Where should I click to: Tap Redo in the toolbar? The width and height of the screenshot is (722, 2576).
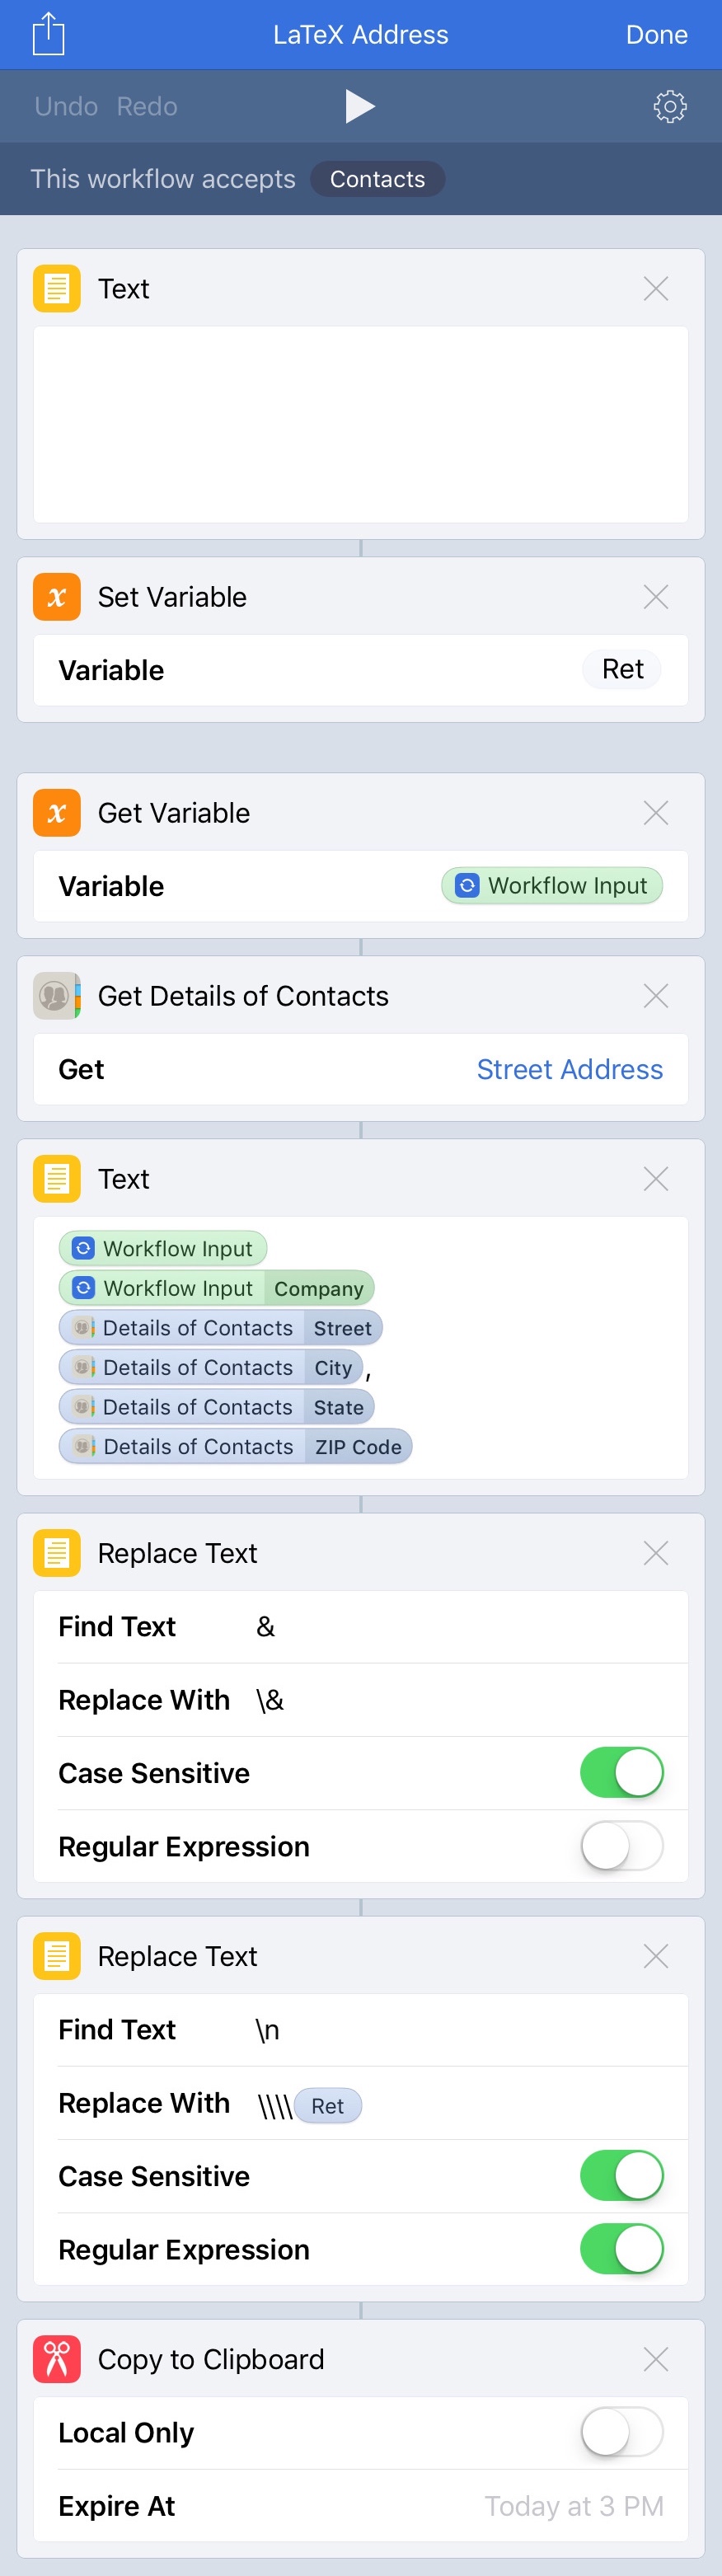(x=147, y=106)
